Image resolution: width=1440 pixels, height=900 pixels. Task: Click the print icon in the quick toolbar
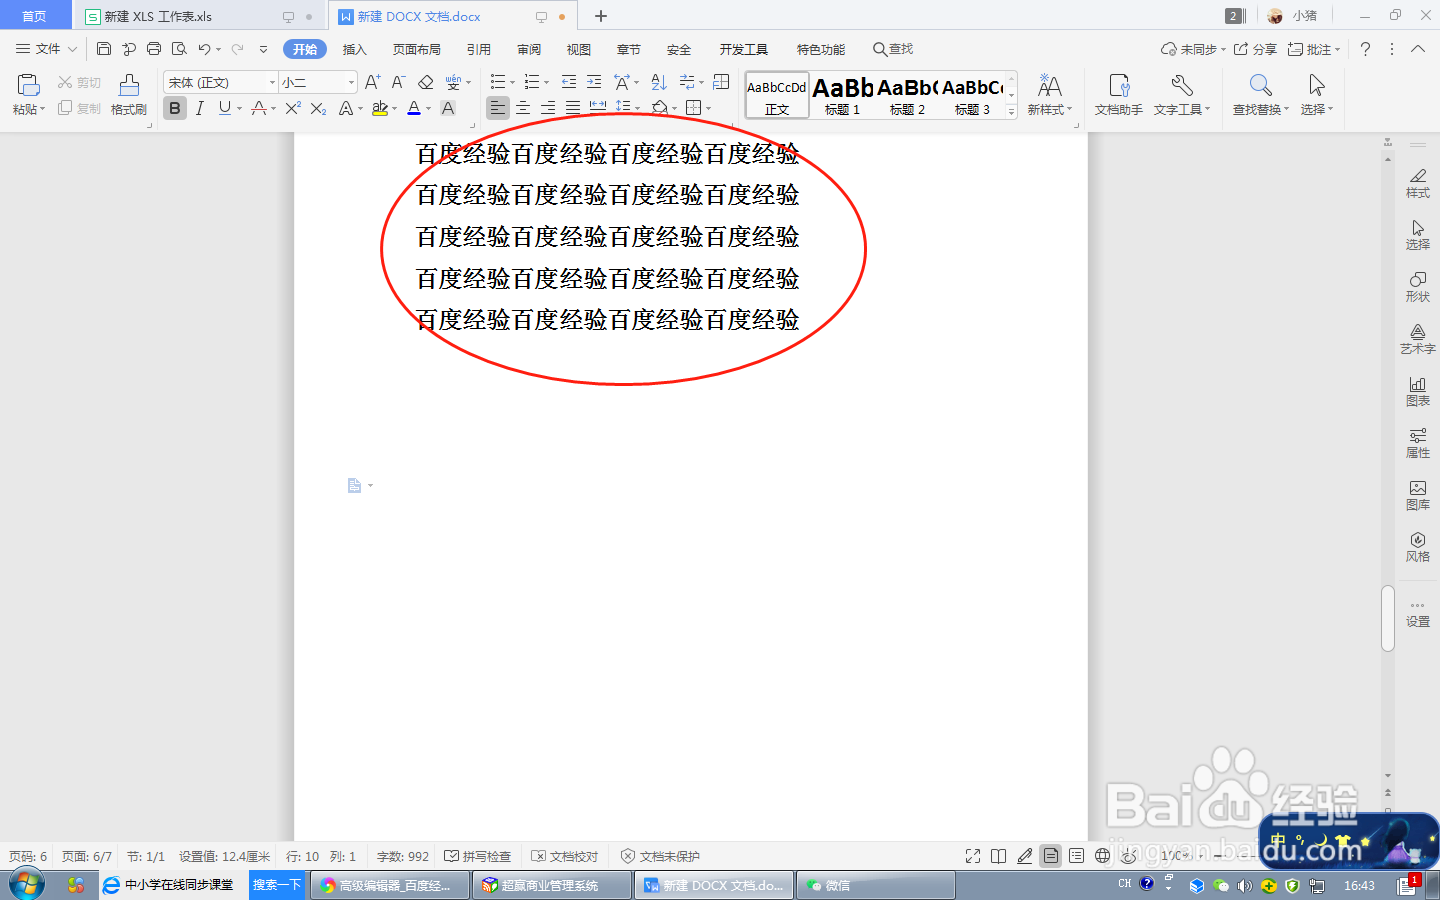click(154, 49)
